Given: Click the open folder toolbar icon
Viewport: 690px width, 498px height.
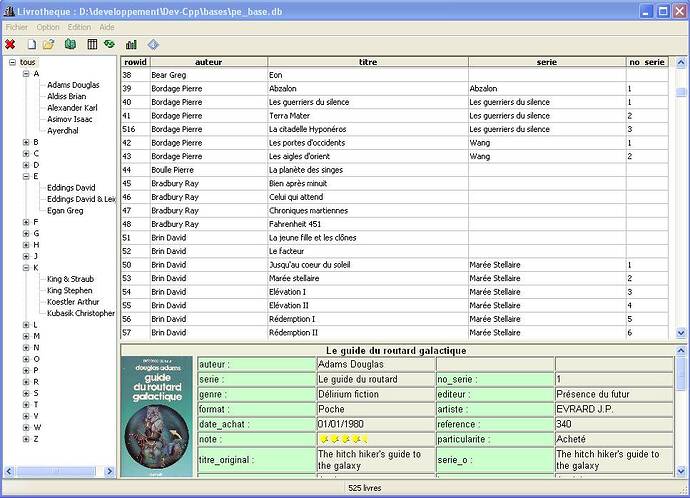Looking at the screenshot, I should pos(48,45).
